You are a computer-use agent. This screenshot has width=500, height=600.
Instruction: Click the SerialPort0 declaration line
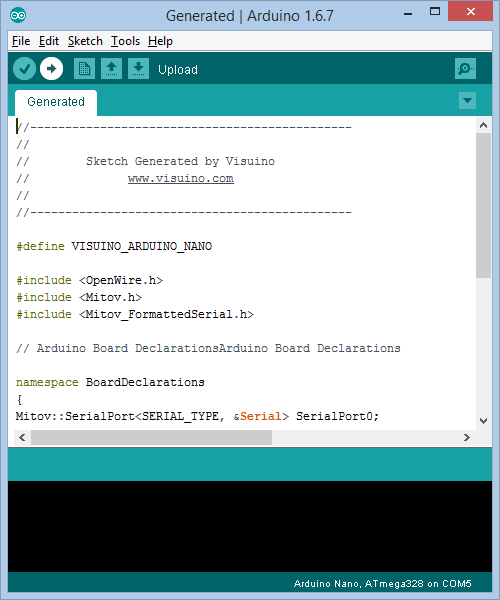[197, 416]
